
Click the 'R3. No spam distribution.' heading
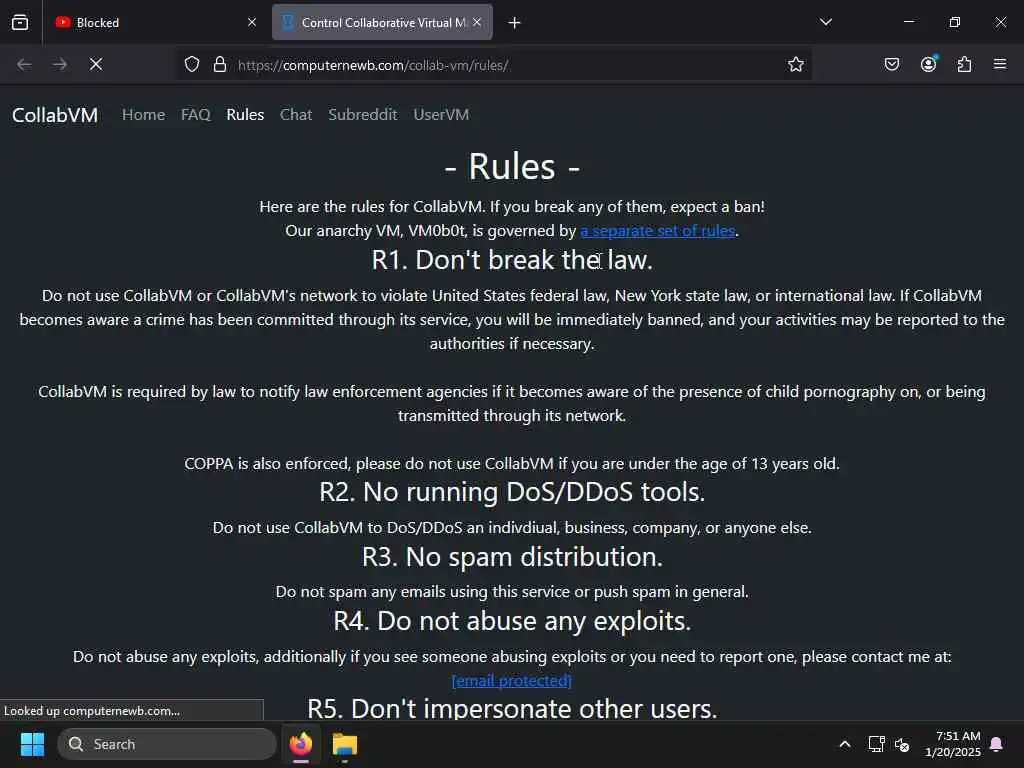(512, 557)
